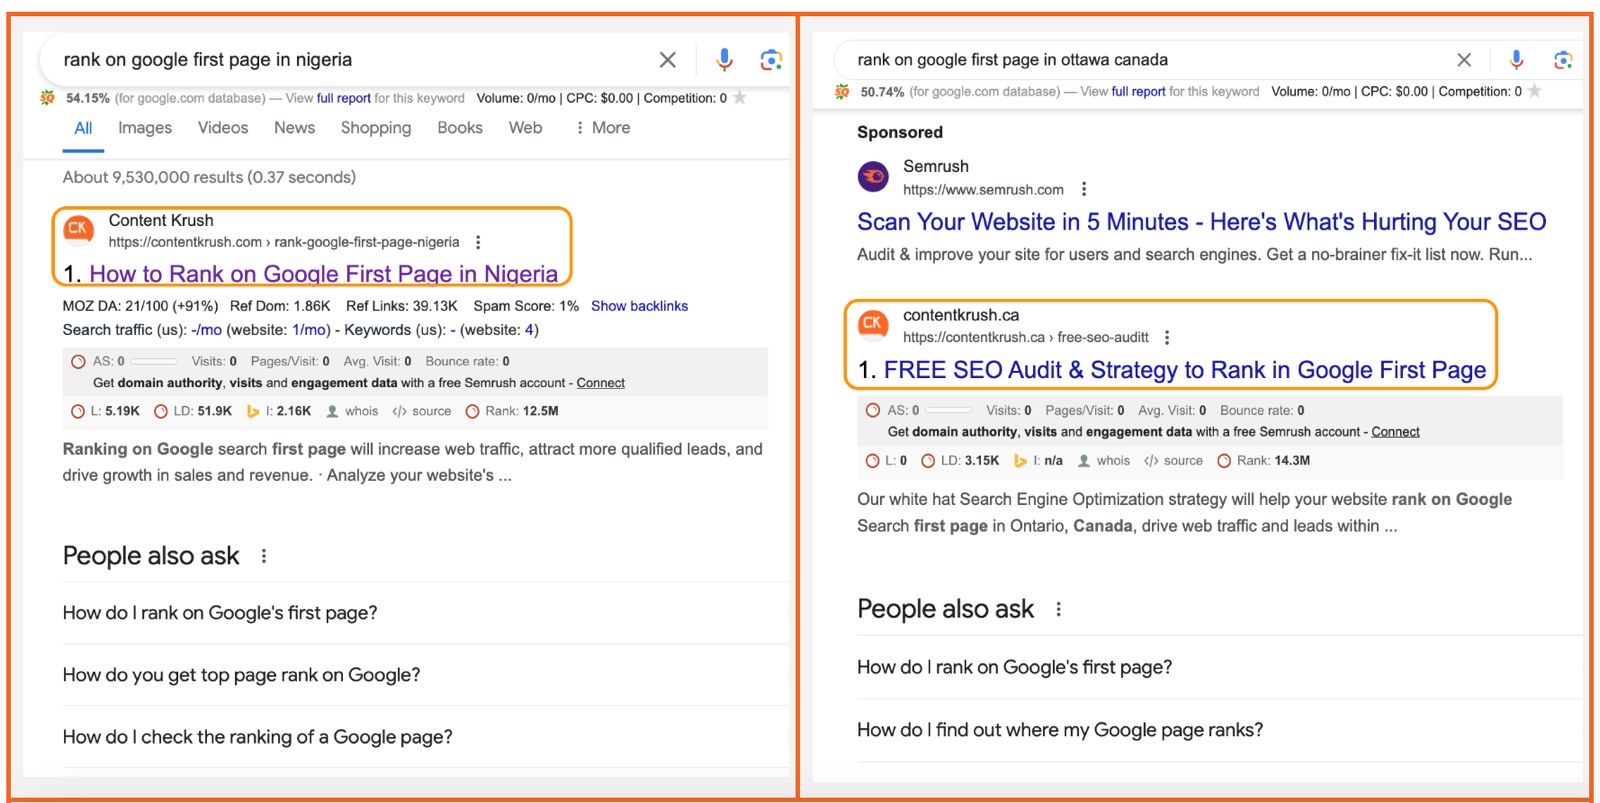
Task: Click the microphone icon in Nigeria search bar
Action: pos(724,60)
